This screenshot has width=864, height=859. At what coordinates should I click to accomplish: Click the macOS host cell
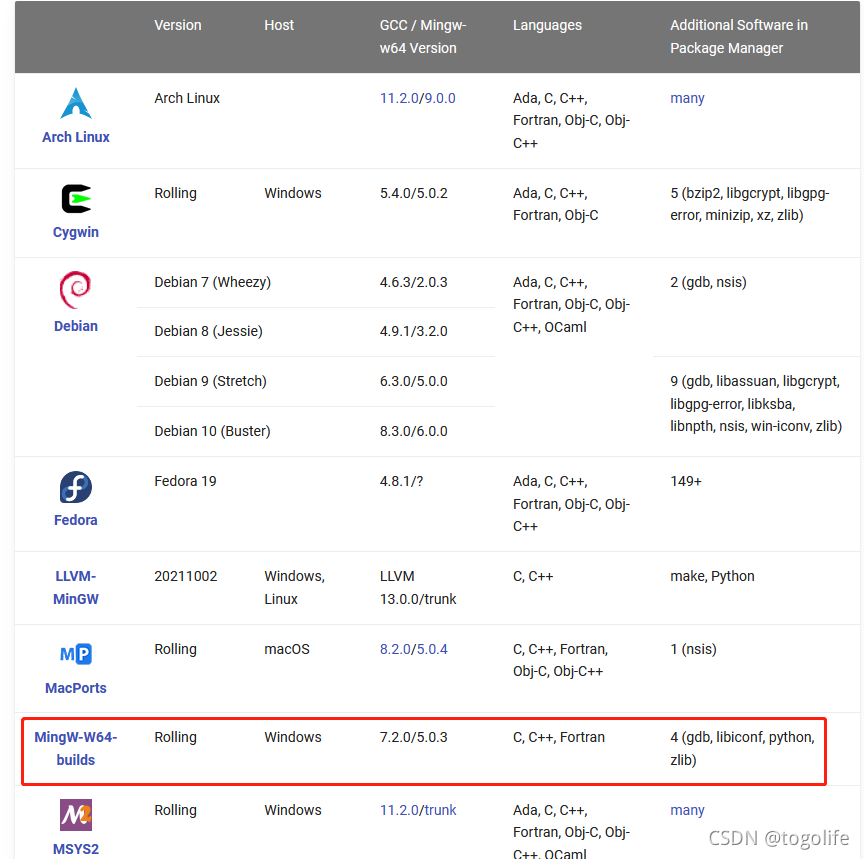[287, 649]
